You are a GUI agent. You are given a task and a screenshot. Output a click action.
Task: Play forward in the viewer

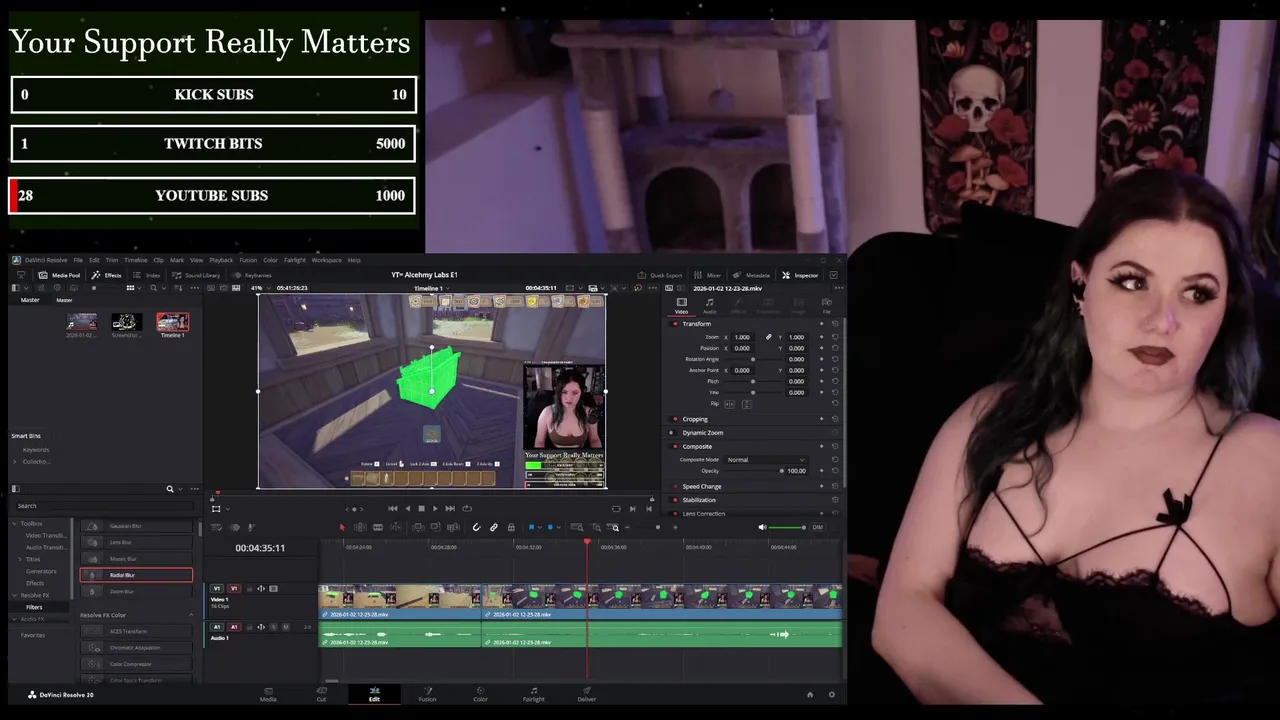pyautogui.click(x=435, y=508)
